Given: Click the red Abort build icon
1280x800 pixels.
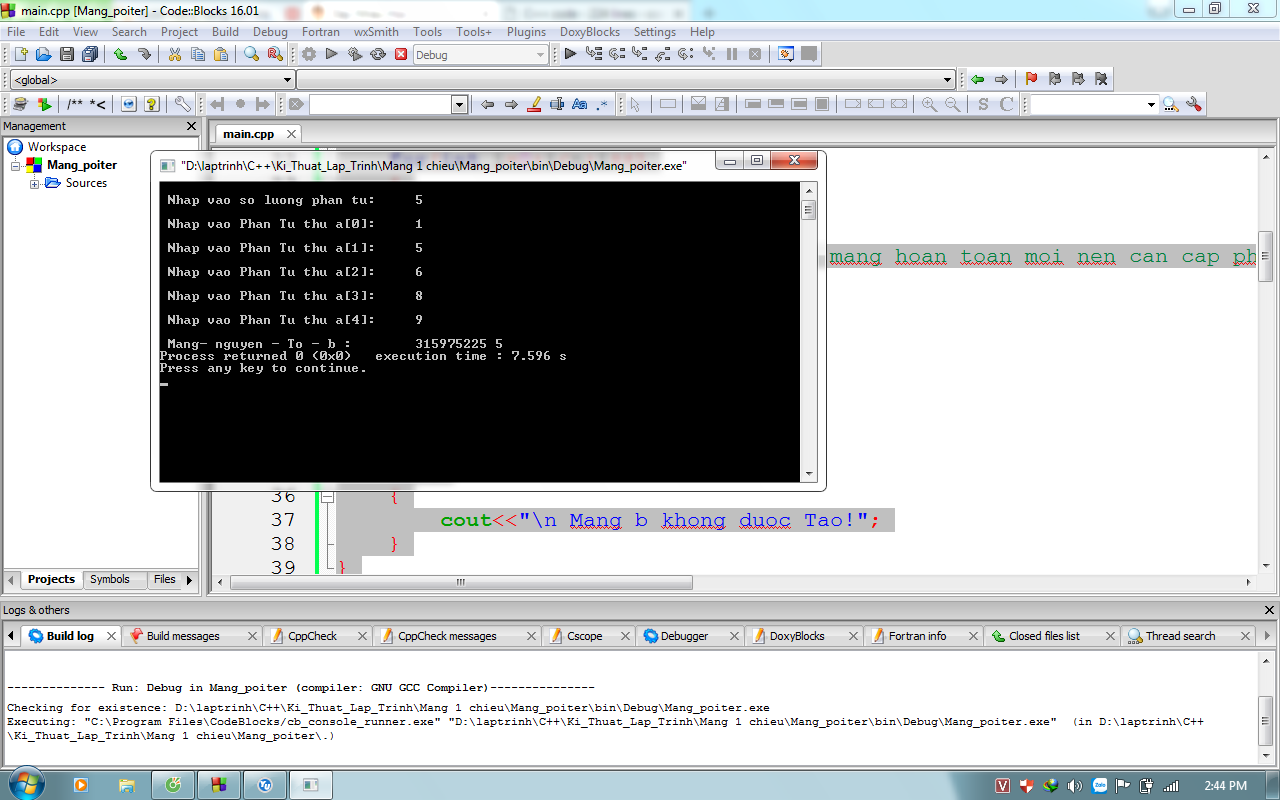Looking at the screenshot, I should pos(401,55).
